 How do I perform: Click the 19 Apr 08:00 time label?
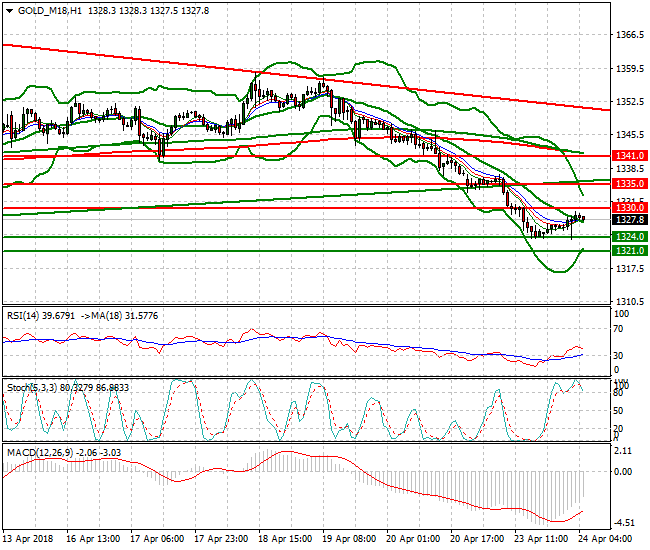[349, 539]
